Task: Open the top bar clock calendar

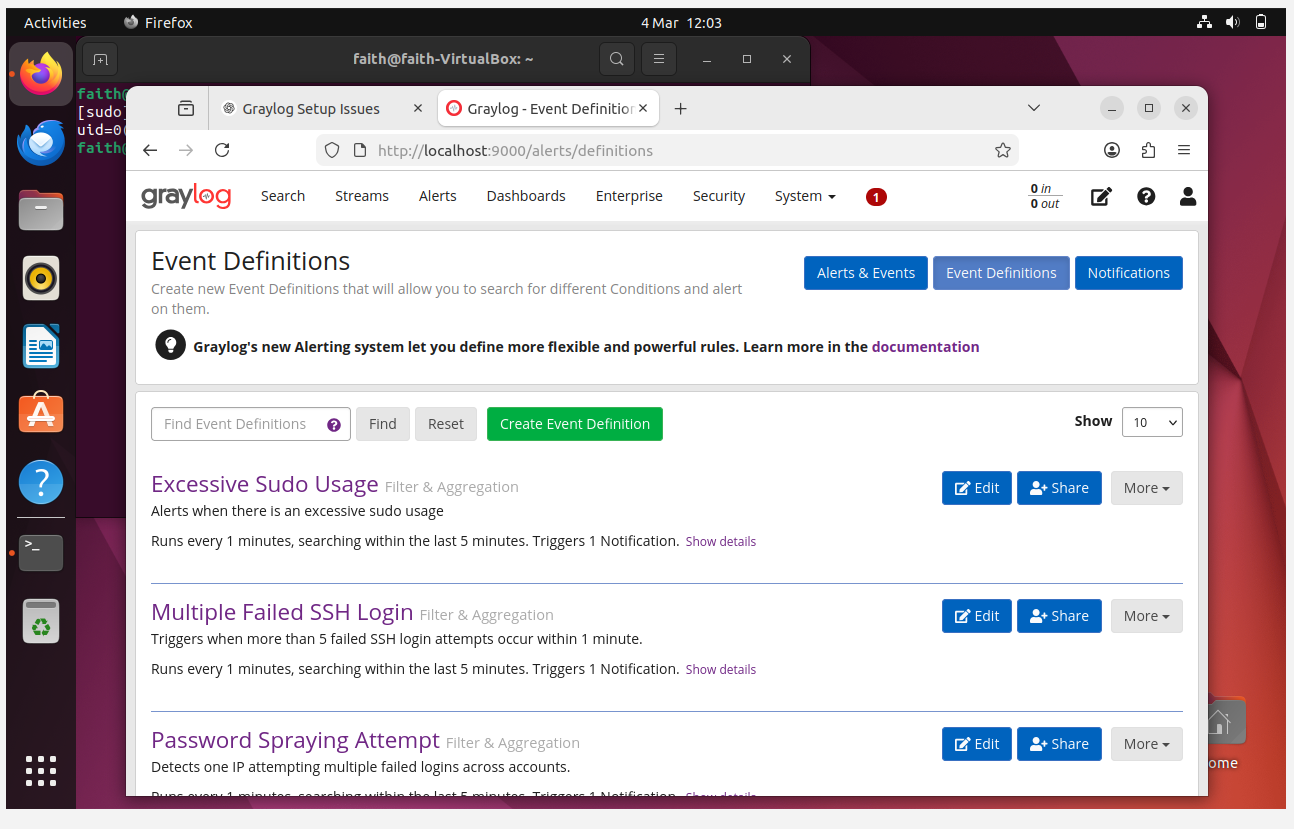Action: (681, 22)
